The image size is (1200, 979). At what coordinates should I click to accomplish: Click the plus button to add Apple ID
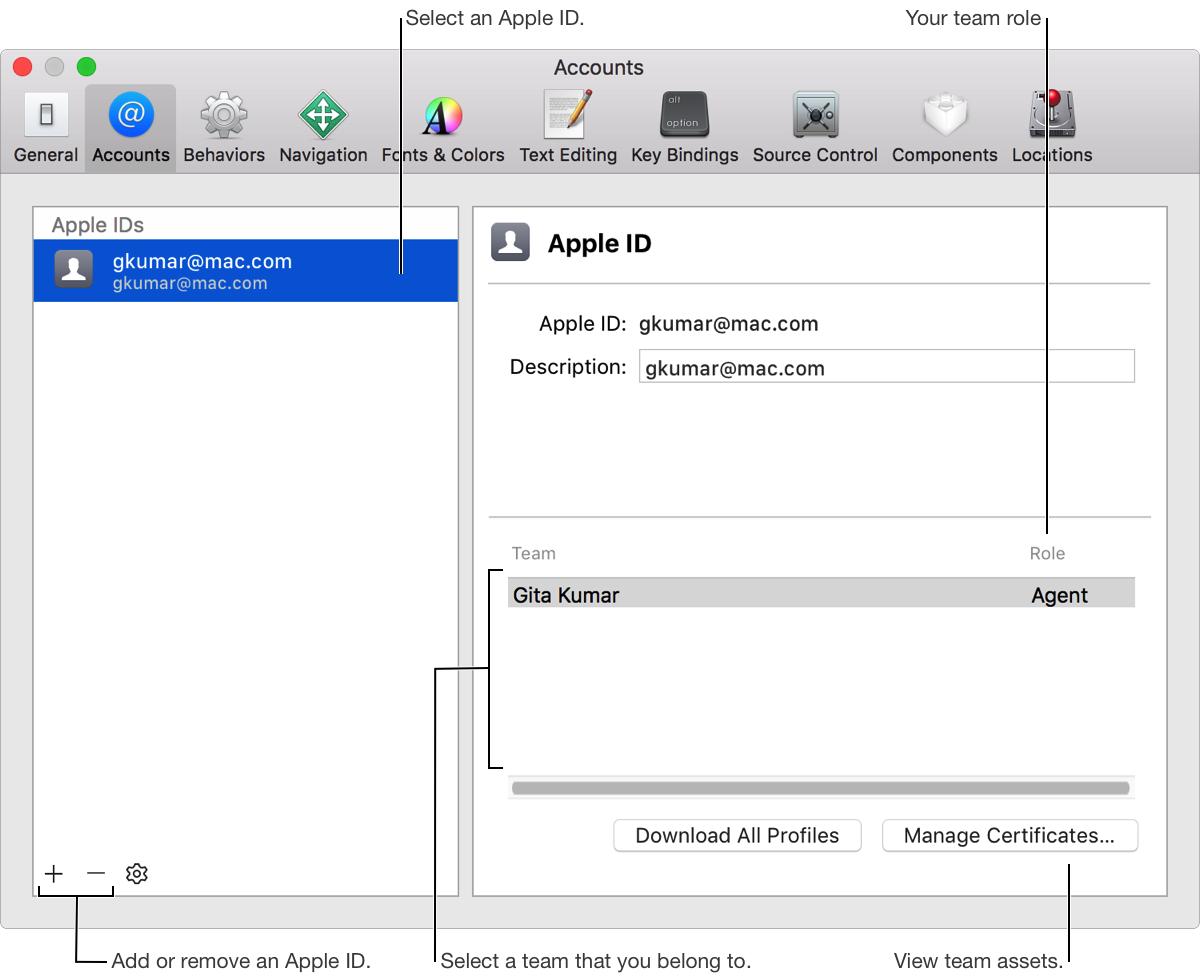pyautogui.click(x=54, y=874)
